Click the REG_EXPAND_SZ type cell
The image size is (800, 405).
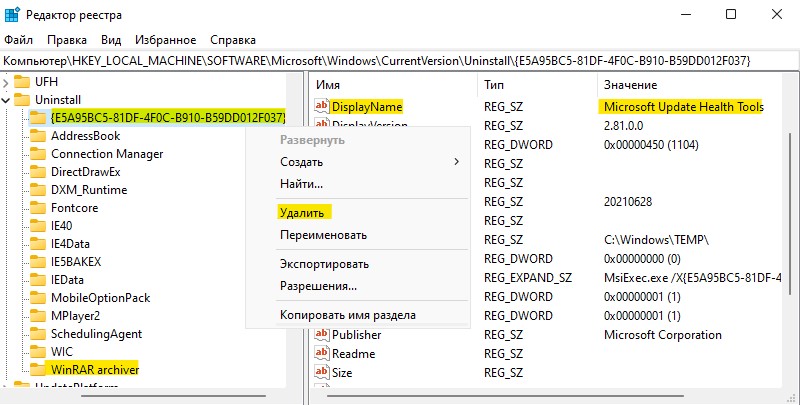click(528, 277)
